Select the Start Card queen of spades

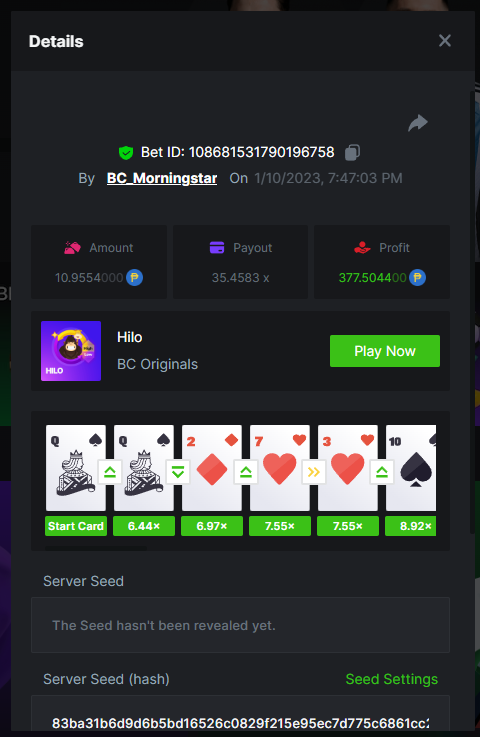76,468
